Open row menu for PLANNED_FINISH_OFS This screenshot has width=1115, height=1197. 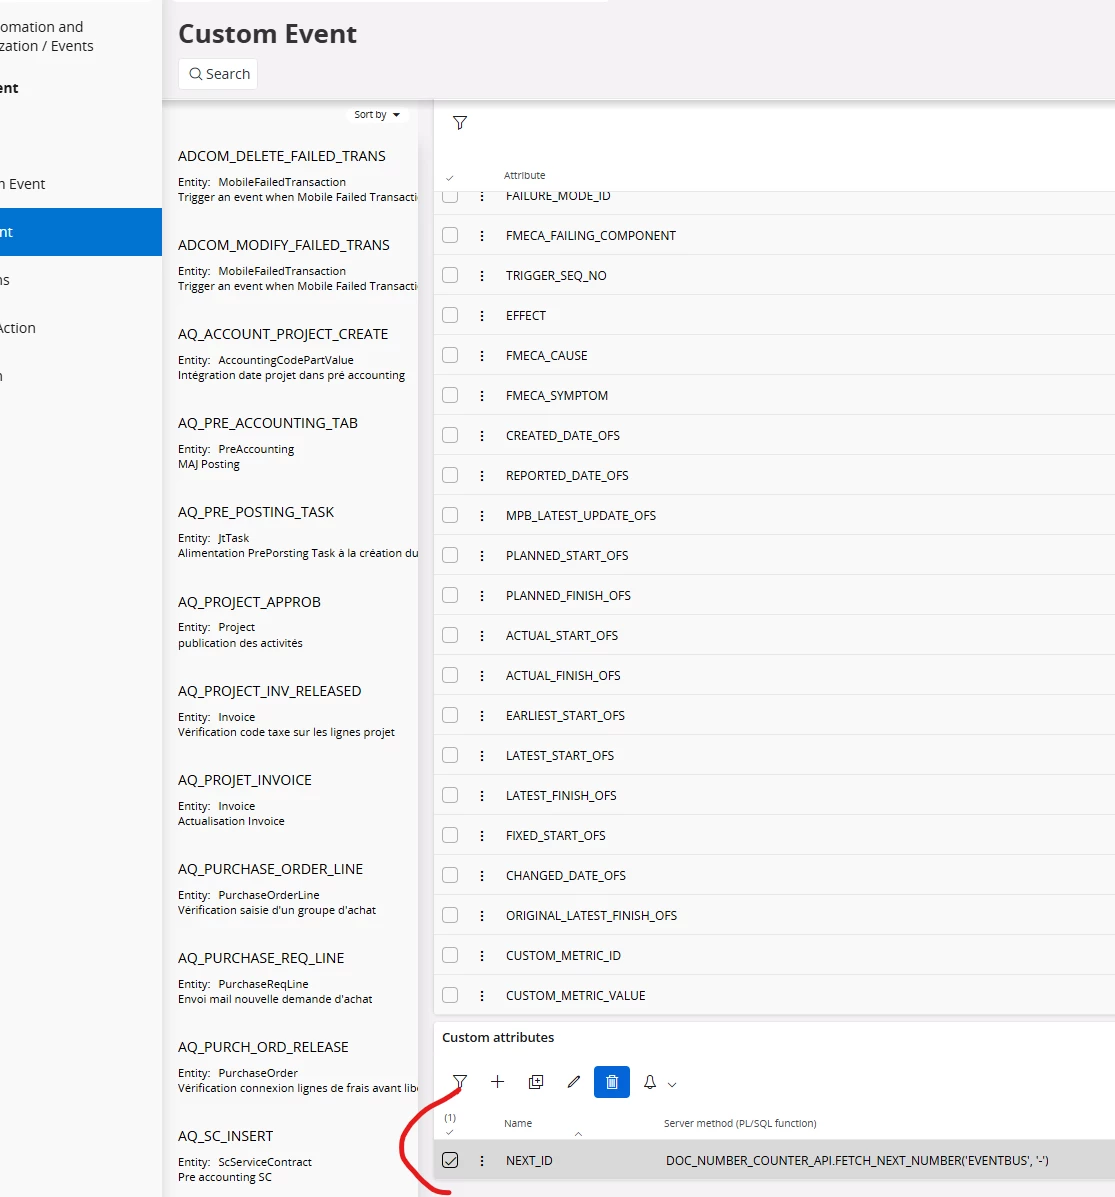482,595
